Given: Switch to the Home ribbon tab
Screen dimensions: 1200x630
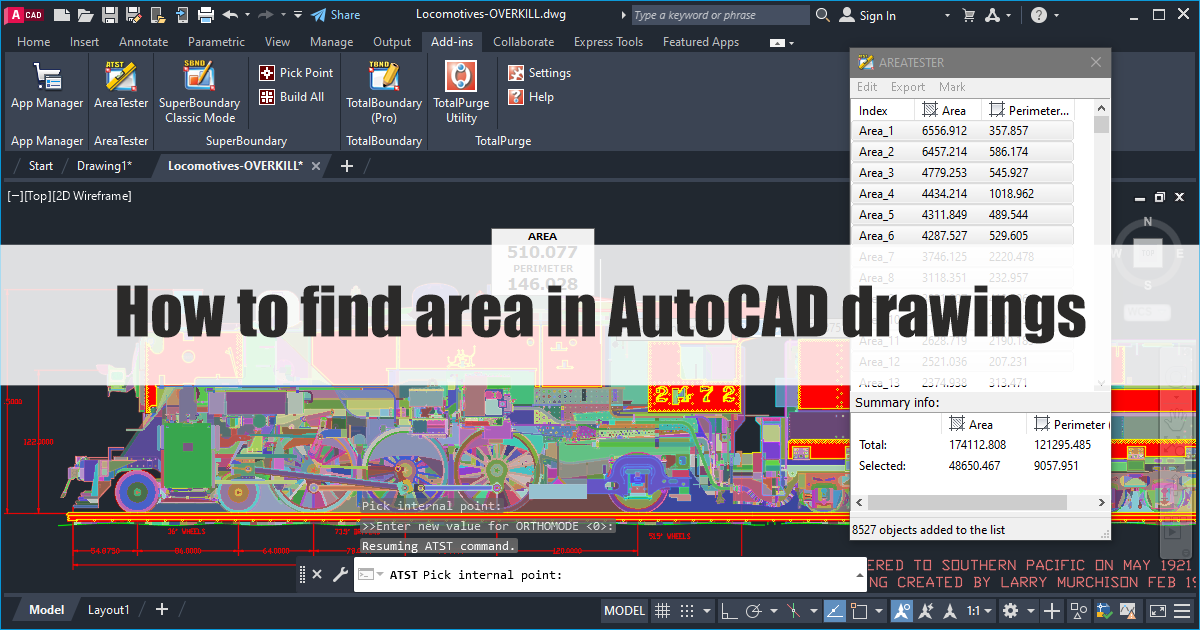Looking at the screenshot, I should pyautogui.click(x=33, y=42).
